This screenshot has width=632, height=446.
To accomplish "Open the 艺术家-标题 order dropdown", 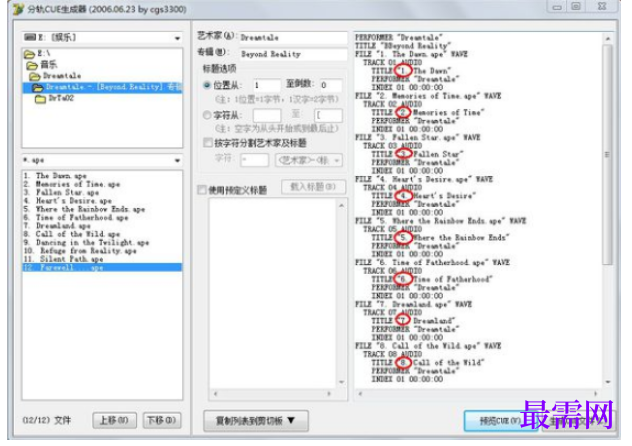I will point(309,160).
